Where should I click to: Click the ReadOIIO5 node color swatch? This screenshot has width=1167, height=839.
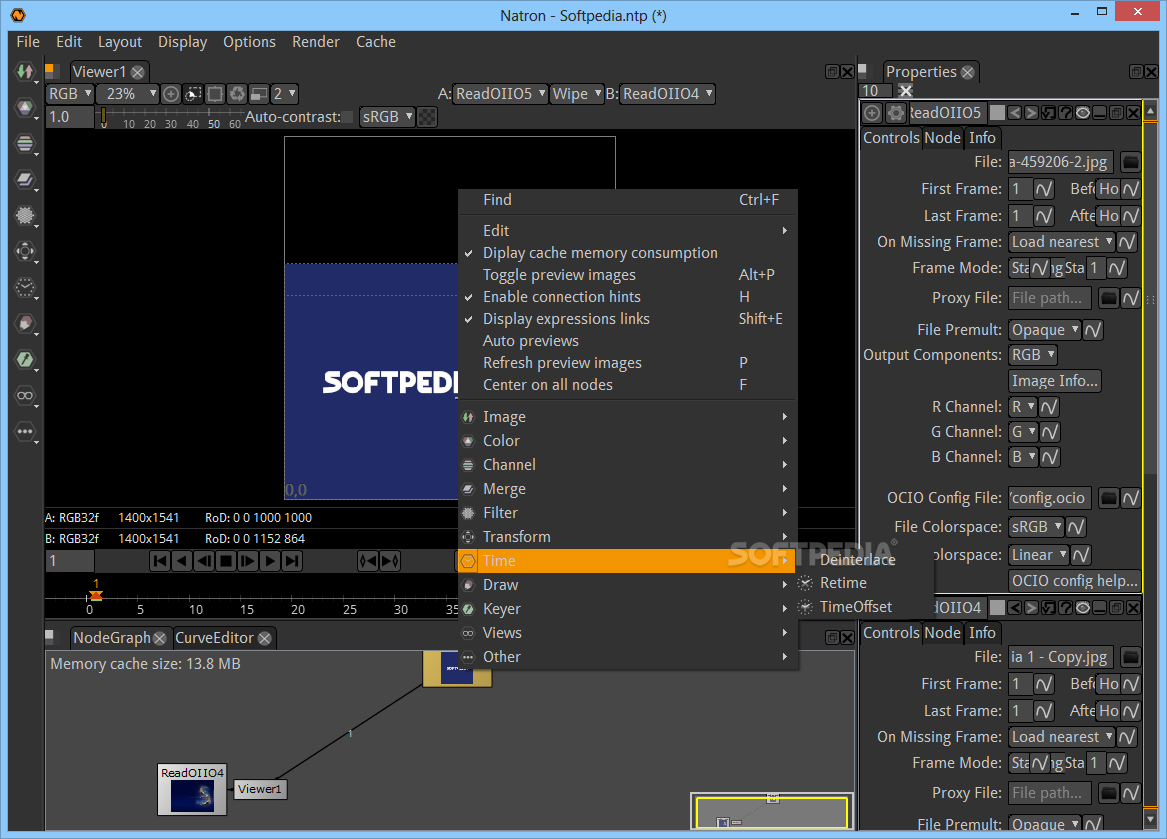coord(997,112)
